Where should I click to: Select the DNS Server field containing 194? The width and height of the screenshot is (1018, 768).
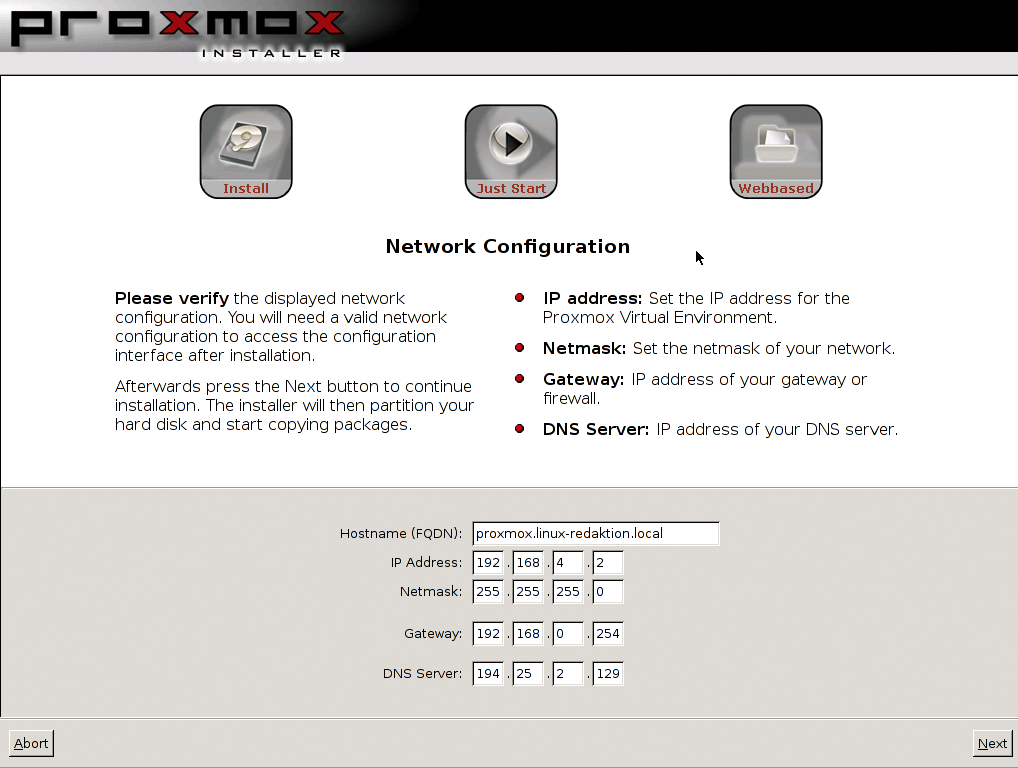tap(487, 673)
